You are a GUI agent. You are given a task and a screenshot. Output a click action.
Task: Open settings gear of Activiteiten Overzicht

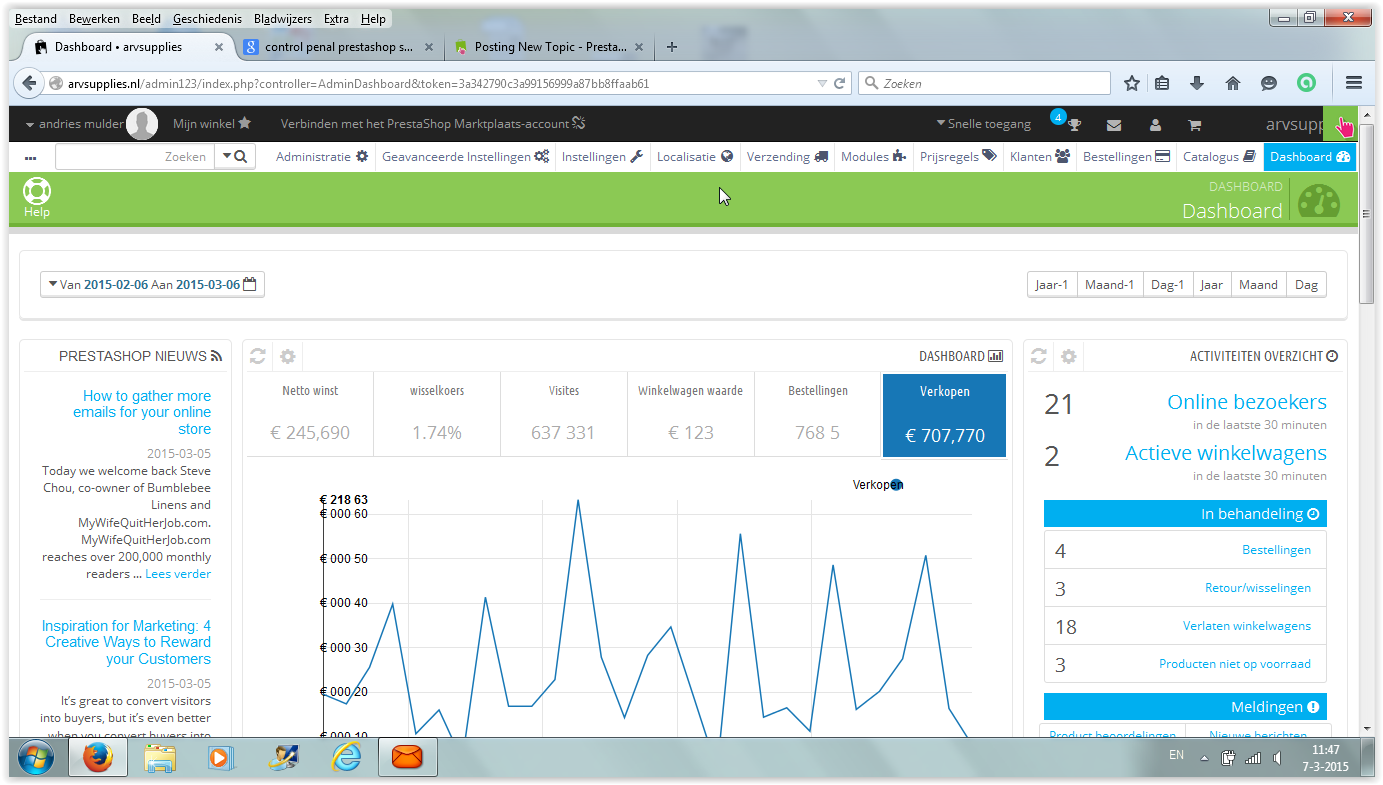(x=1069, y=356)
